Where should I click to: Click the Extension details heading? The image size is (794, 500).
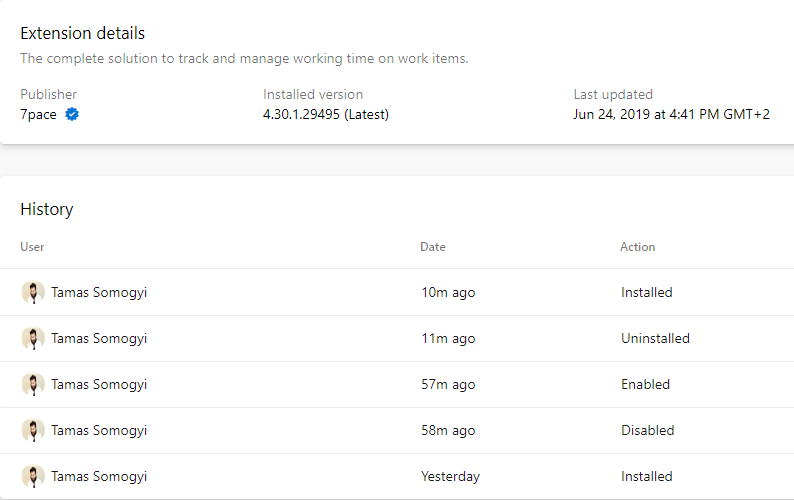83,33
